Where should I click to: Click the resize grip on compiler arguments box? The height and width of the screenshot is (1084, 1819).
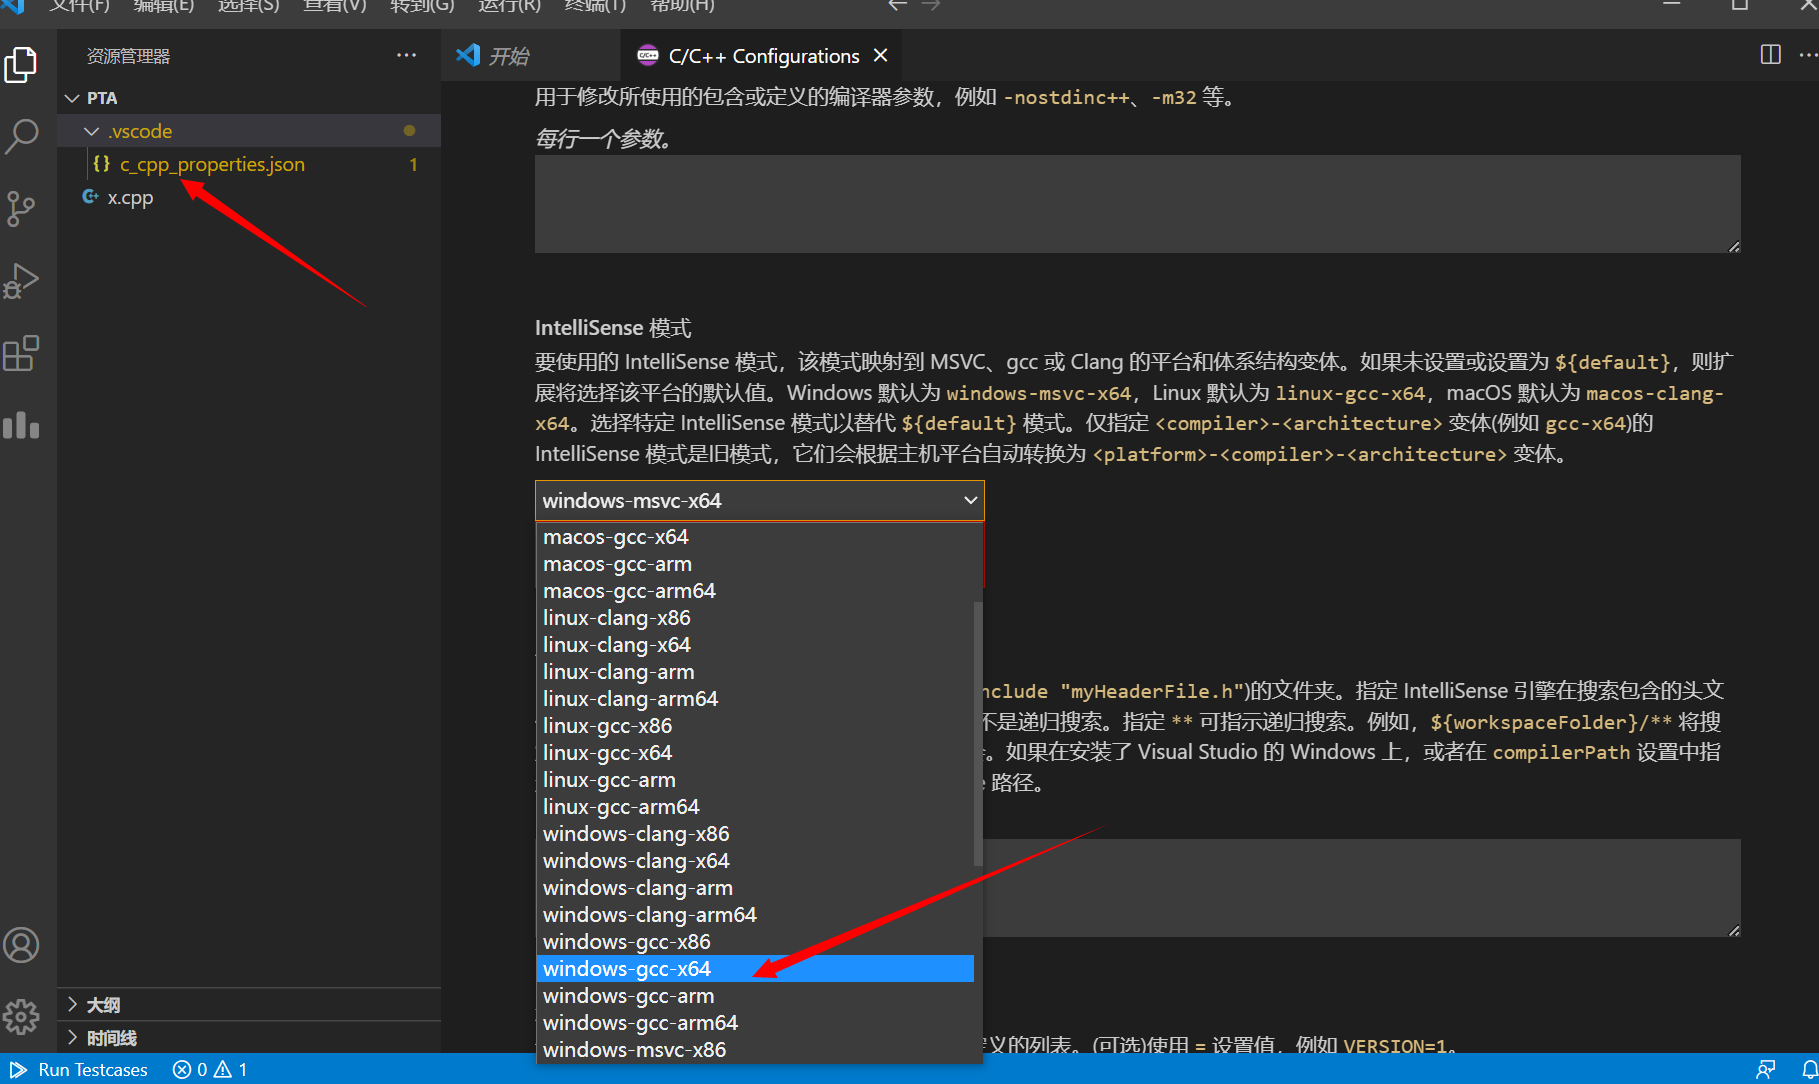1733,246
